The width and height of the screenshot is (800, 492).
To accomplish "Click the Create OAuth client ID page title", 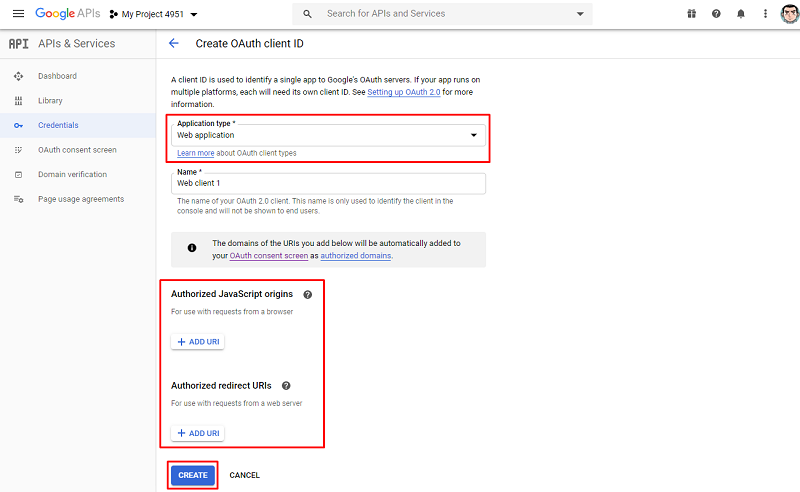I will coord(249,44).
